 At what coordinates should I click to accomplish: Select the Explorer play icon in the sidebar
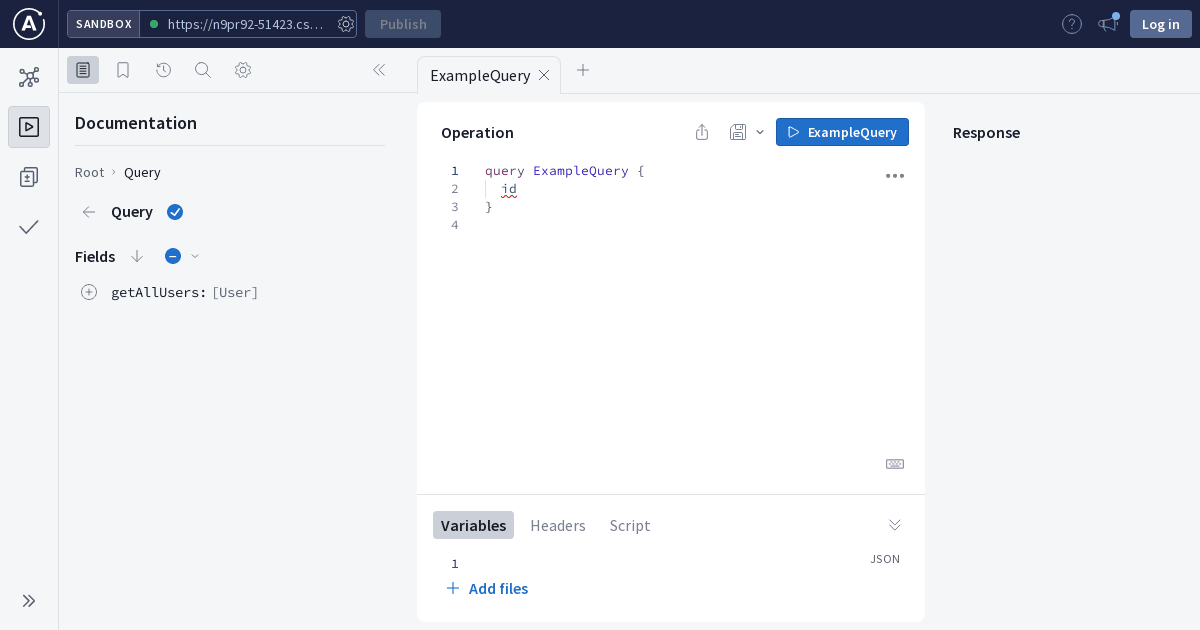point(29,127)
